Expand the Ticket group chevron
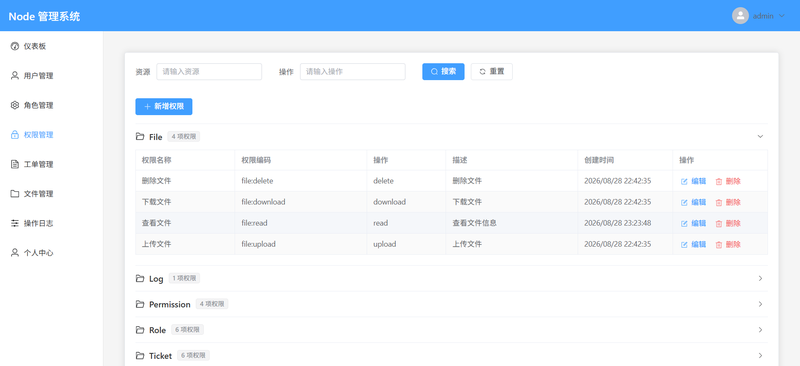 pos(760,356)
